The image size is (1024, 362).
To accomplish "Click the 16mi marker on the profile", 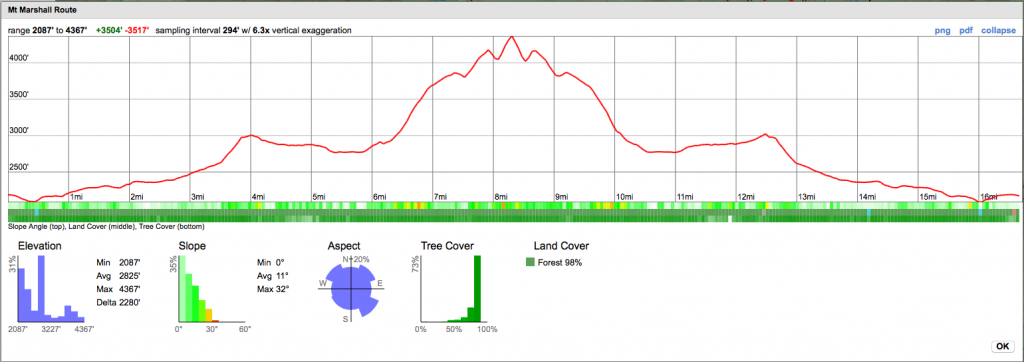I will click(989, 197).
